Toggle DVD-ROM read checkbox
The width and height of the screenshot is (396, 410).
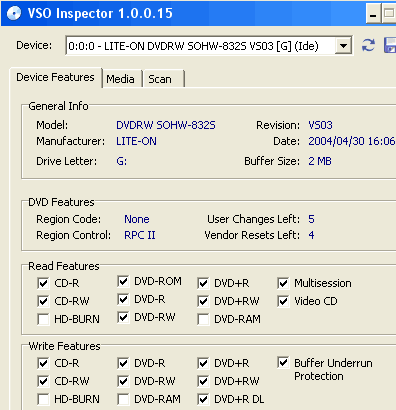point(123,281)
